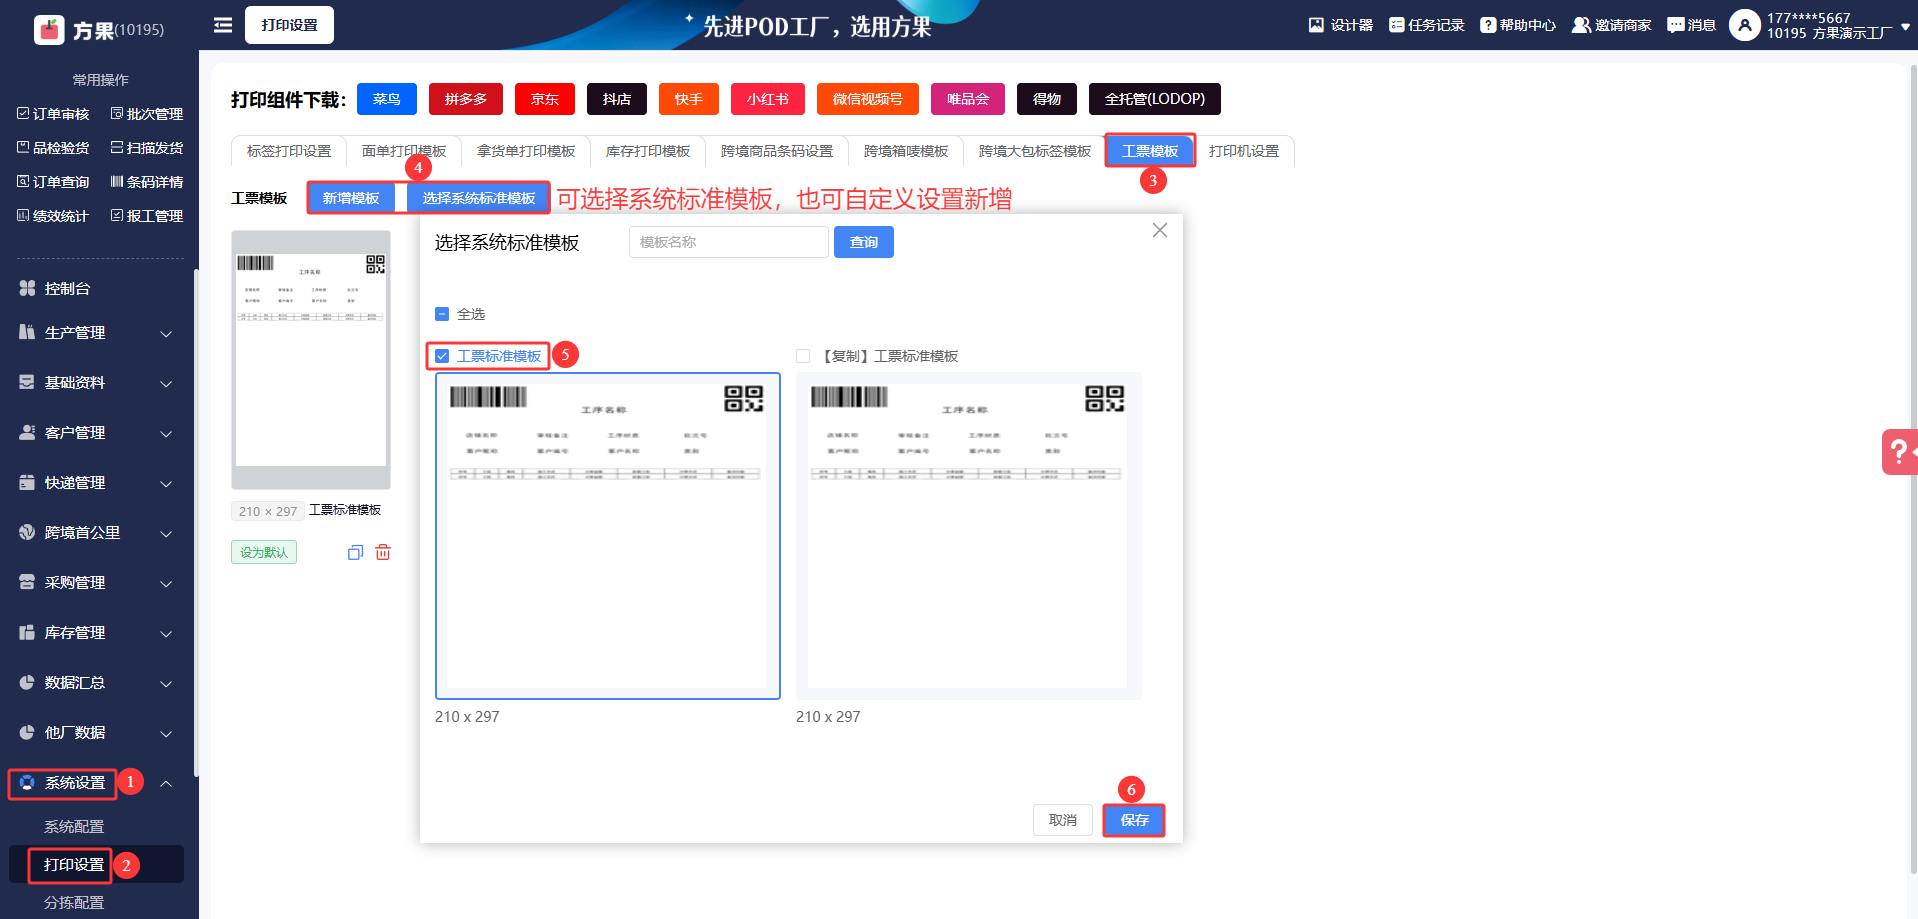This screenshot has width=1918, height=919.
Task: Open 报工管理 shortcut
Action: (x=147, y=216)
